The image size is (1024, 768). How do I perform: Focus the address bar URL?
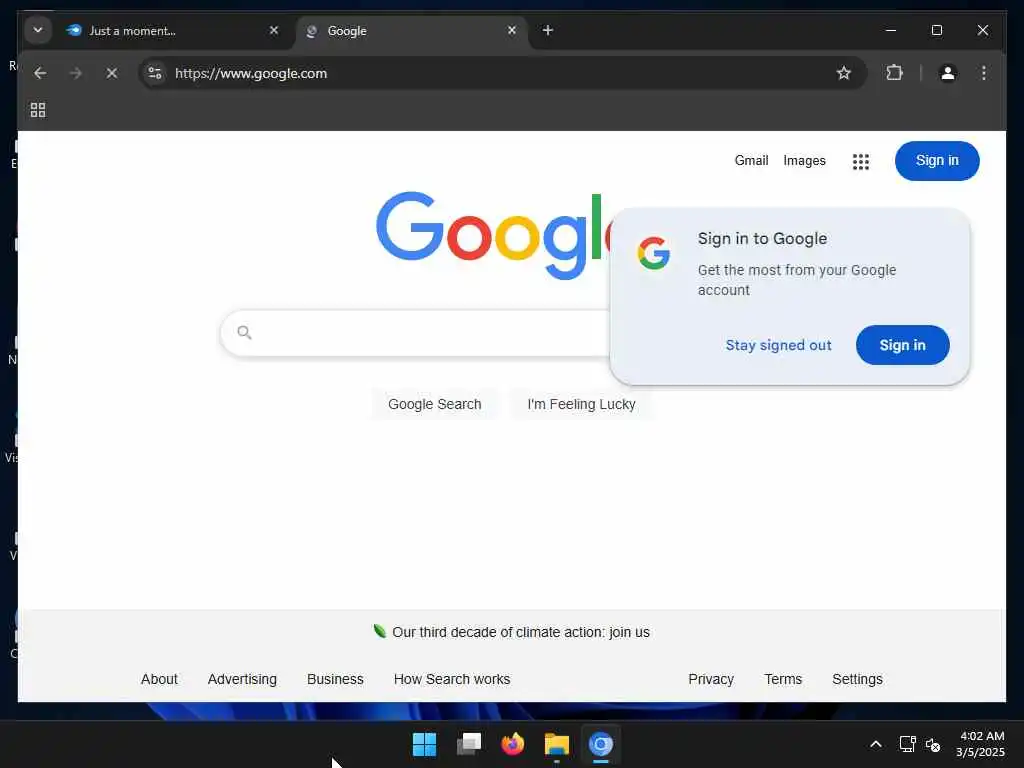click(251, 73)
